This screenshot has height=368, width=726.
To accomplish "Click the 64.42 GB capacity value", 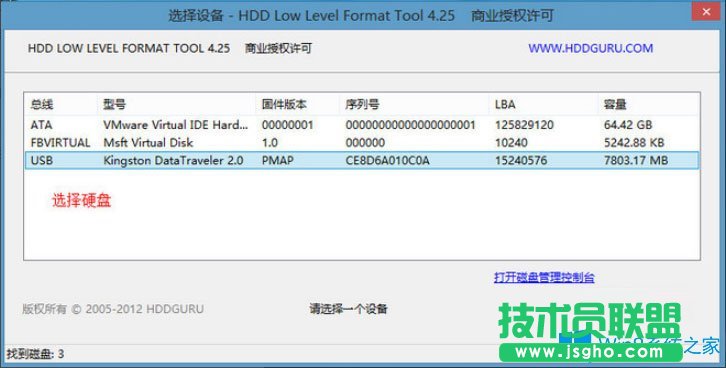I will tap(628, 125).
